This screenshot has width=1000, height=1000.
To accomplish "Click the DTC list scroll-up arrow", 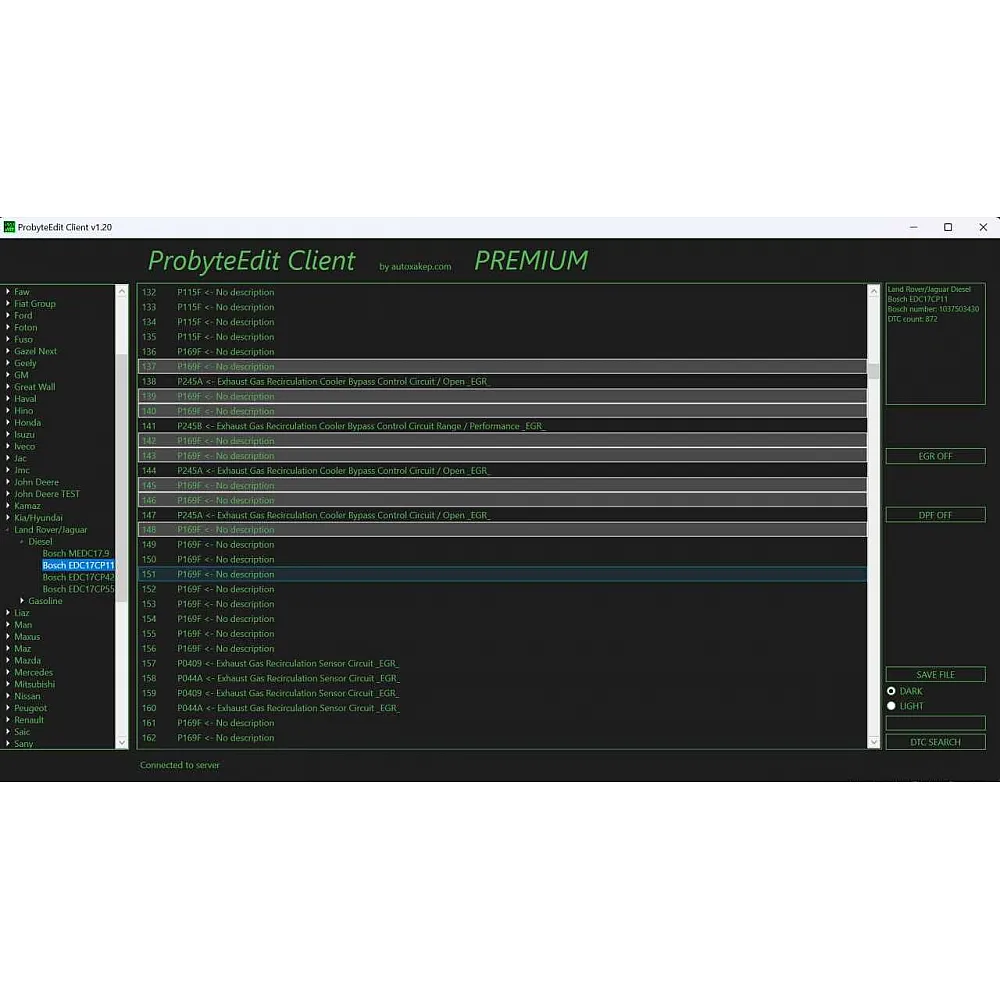I will pyautogui.click(x=874, y=292).
